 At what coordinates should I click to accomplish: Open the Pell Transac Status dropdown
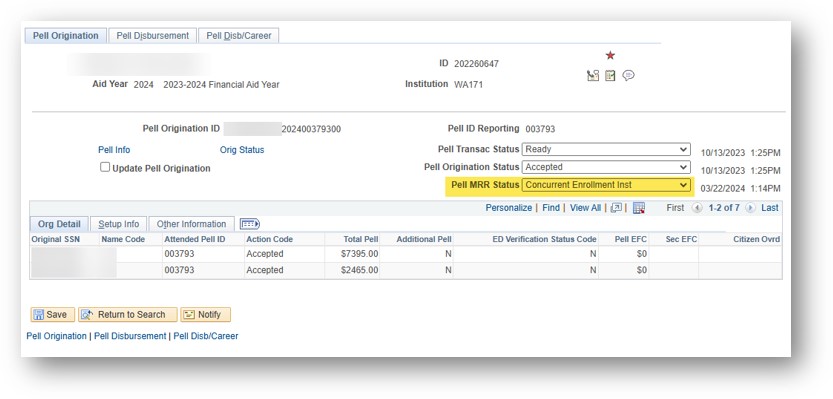[606, 149]
